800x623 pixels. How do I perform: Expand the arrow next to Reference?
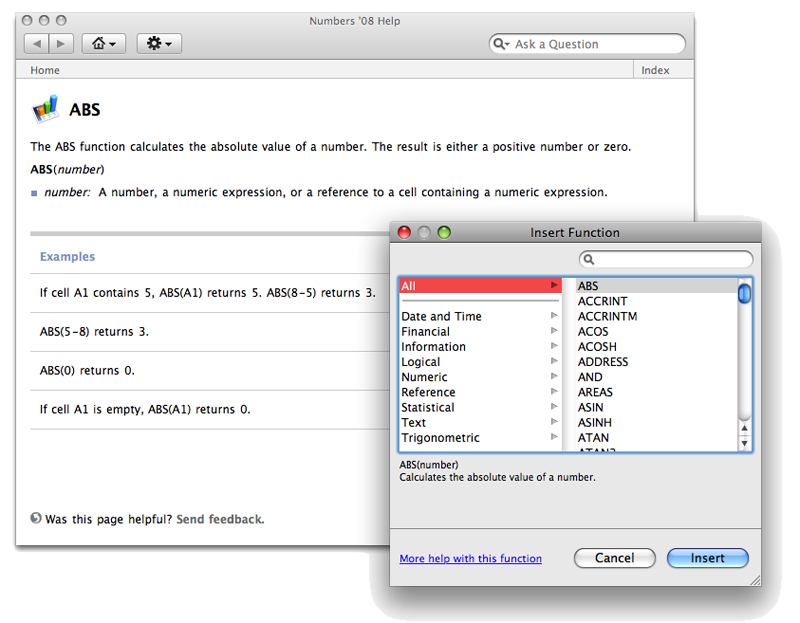point(554,391)
